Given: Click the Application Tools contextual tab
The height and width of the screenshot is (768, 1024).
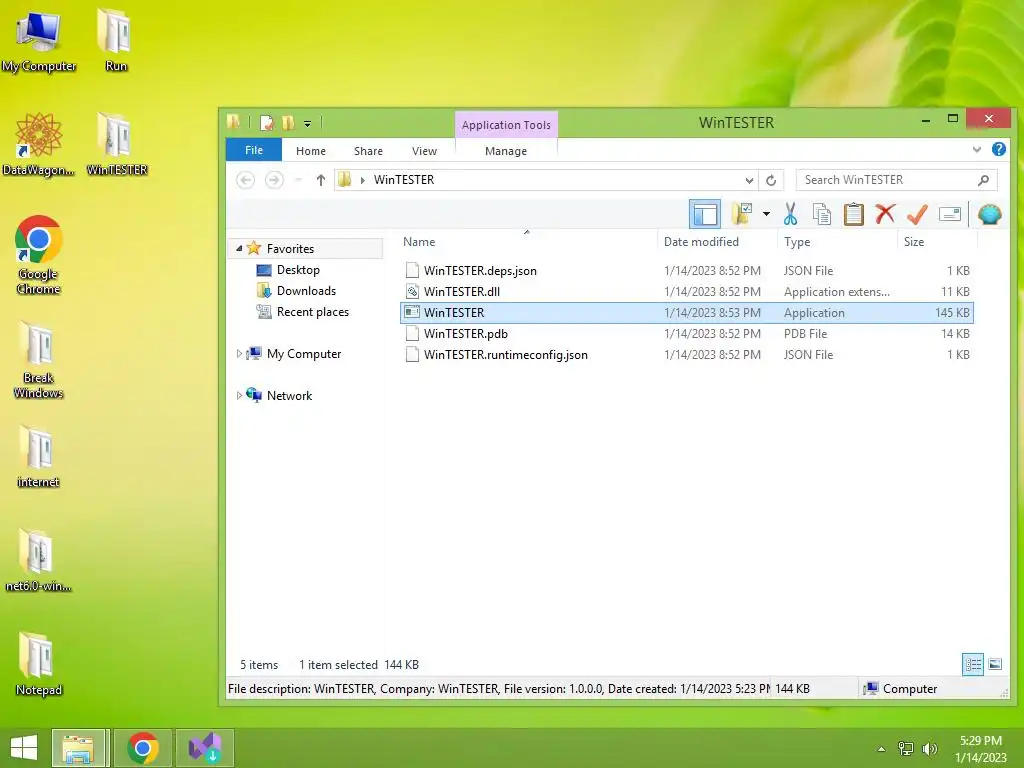Looking at the screenshot, I should [506, 125].
